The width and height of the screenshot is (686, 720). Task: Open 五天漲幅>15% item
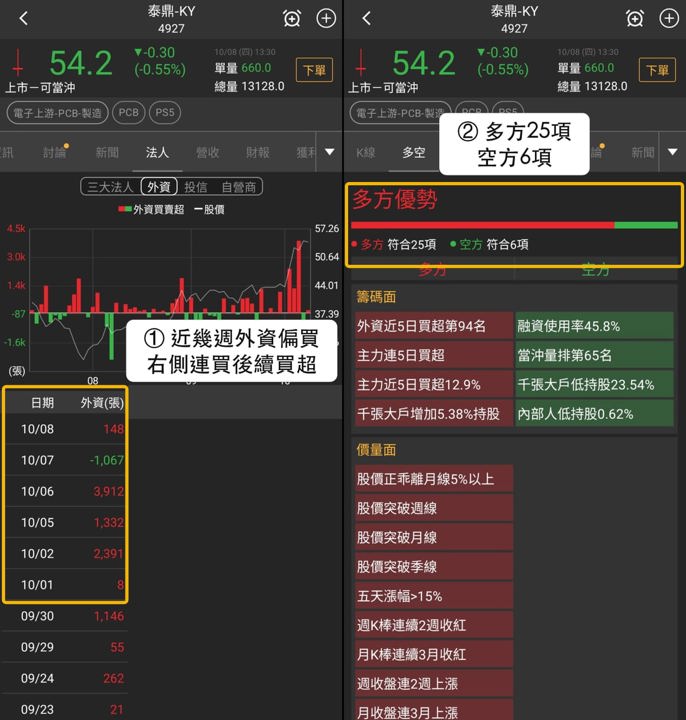pyautogui.click(x=434, y=596)
